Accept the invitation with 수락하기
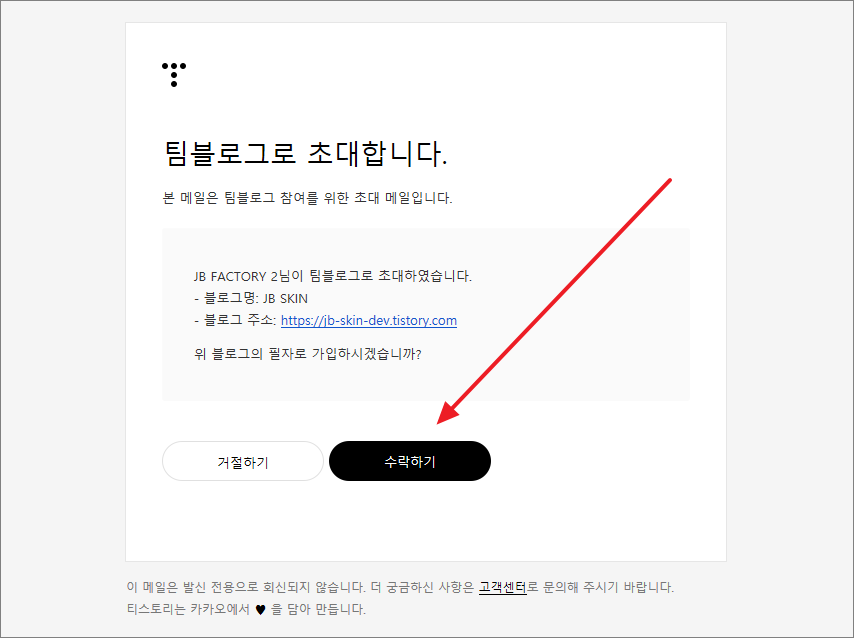The height and width of the screenshot is (638, 854). [410, 461]
